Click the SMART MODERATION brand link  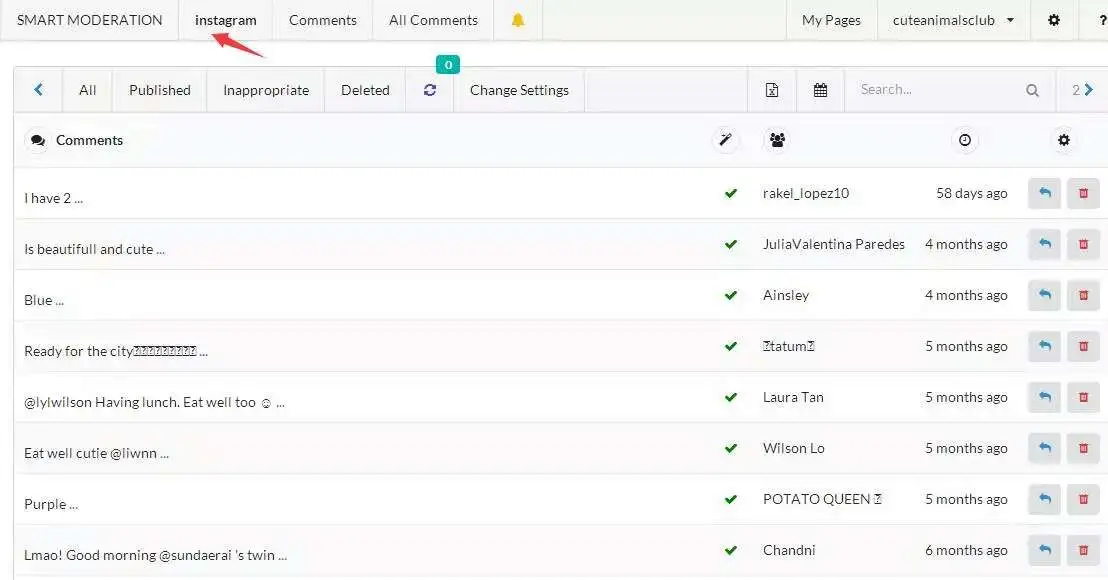(90, 20)
